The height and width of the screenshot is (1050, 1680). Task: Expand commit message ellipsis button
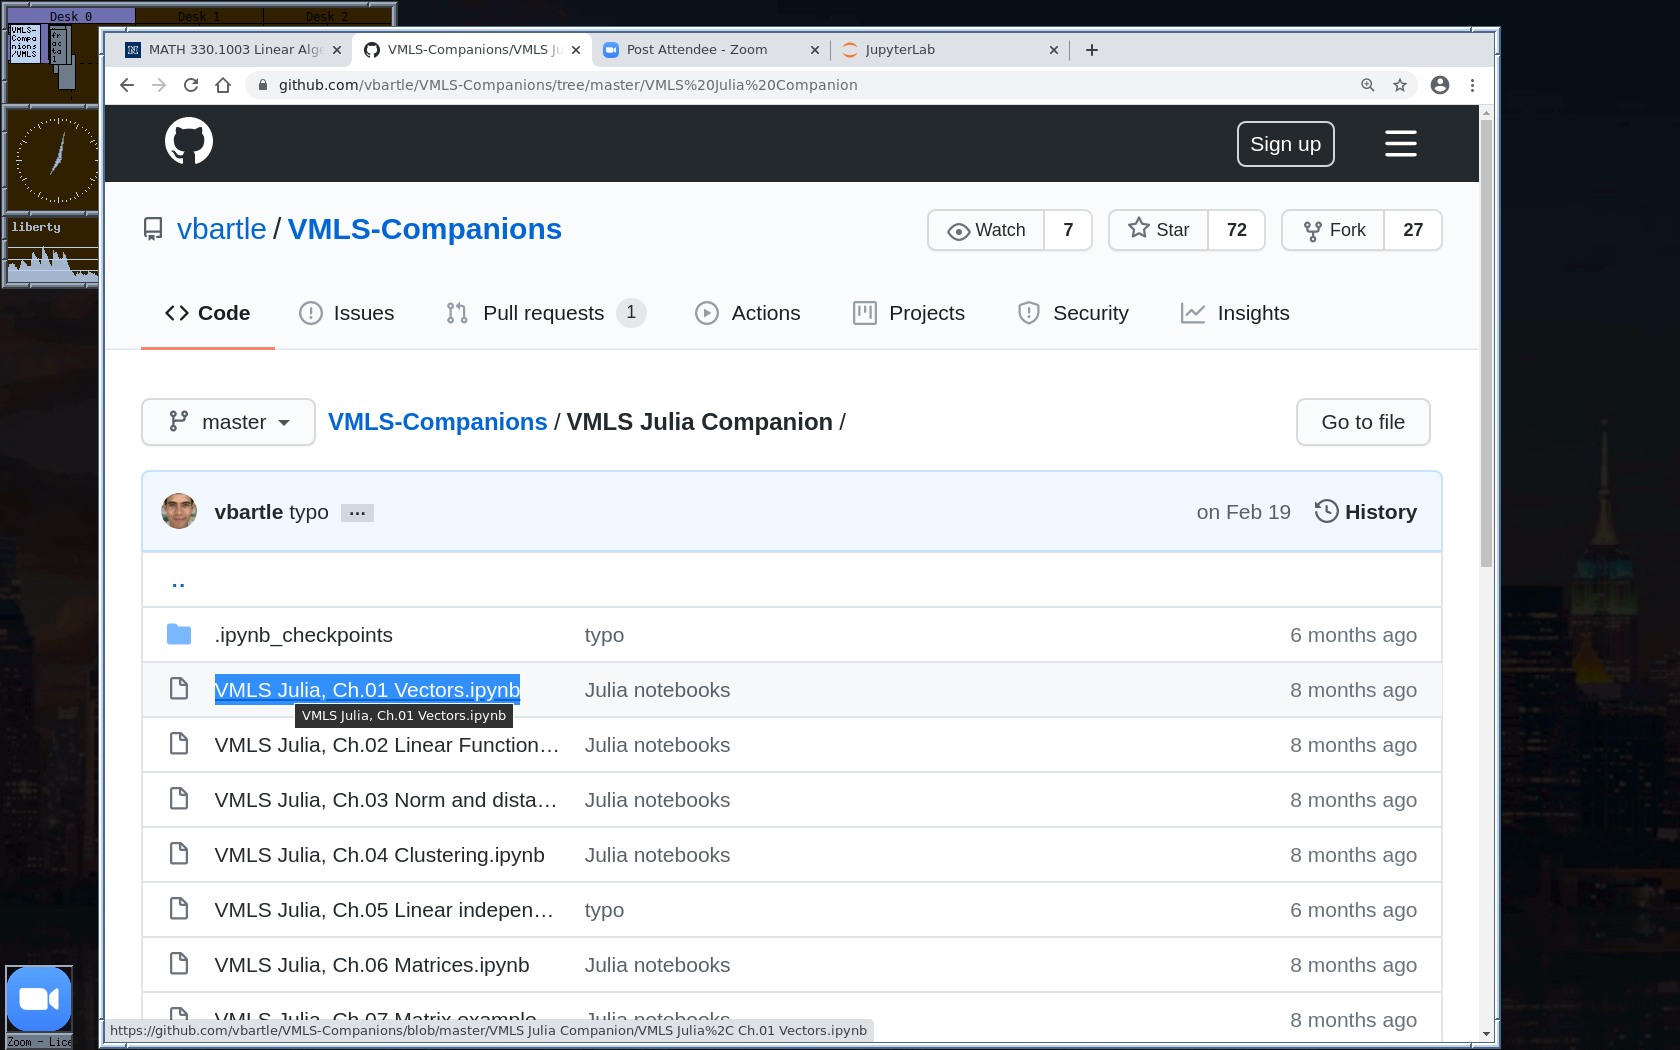pos(357,513)
